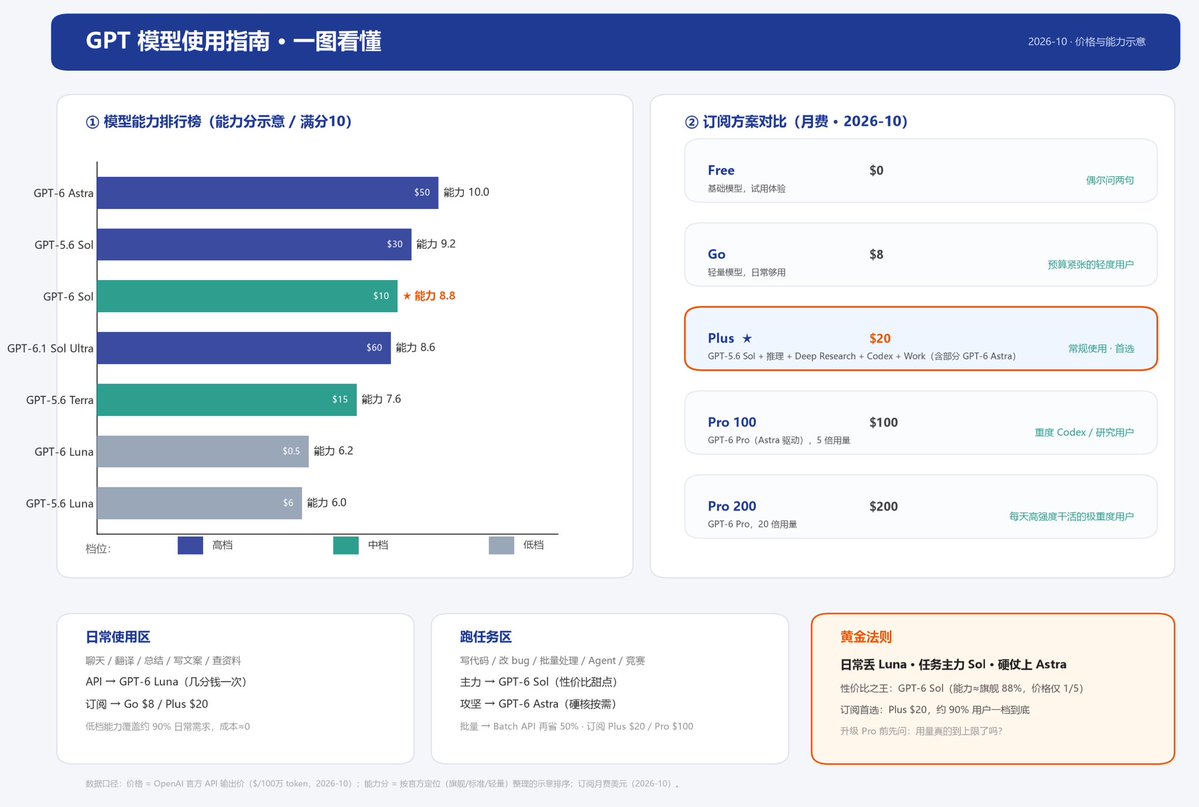1199x807 pixels.
Task: Select the 低档 gray legend swatch
Action: click(502, 545)
